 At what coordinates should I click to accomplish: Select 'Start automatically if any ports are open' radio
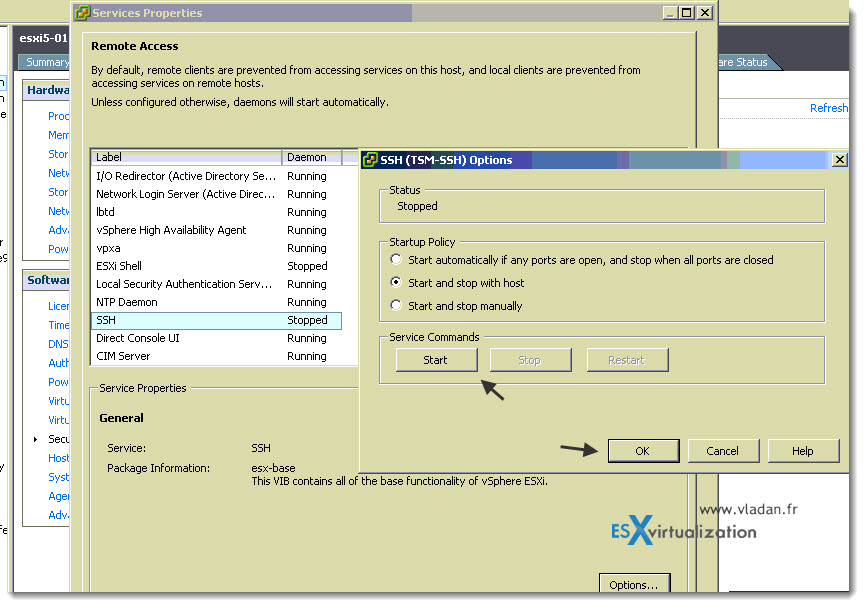pyautogui.click(x=396, y=259)
